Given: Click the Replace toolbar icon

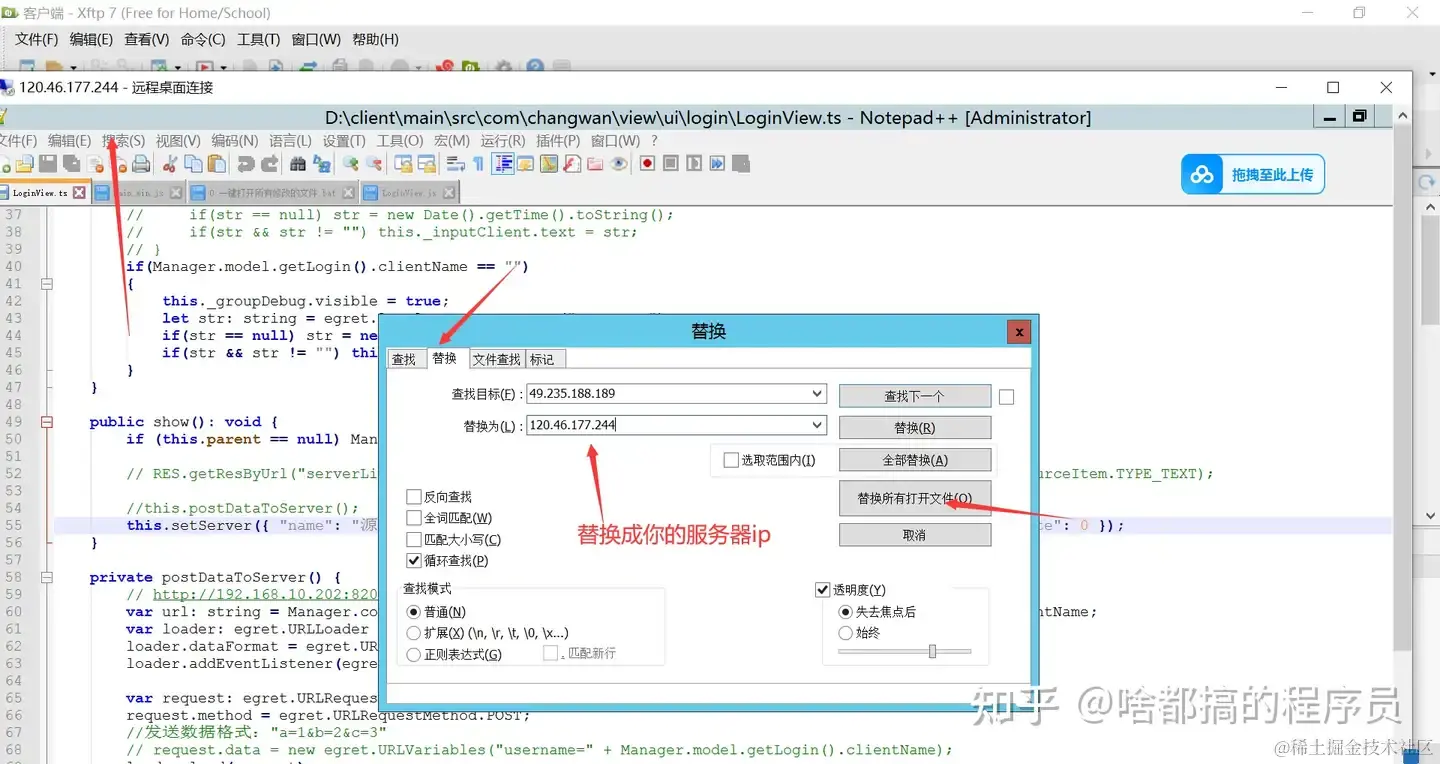Looking at the screenshot, I should (322, 164).
